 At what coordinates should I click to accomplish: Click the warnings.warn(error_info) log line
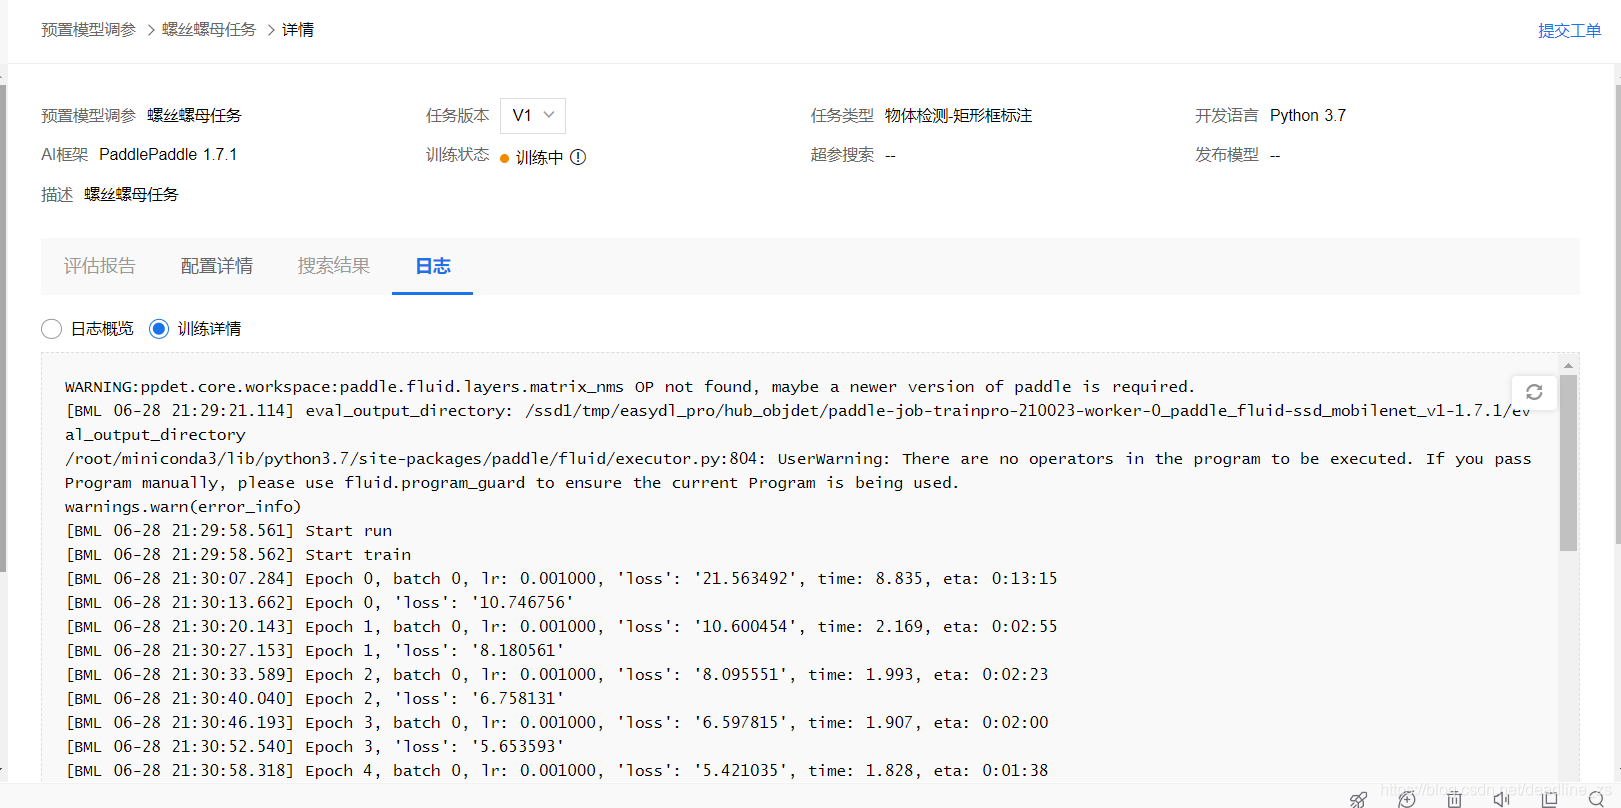click(183, 507)
